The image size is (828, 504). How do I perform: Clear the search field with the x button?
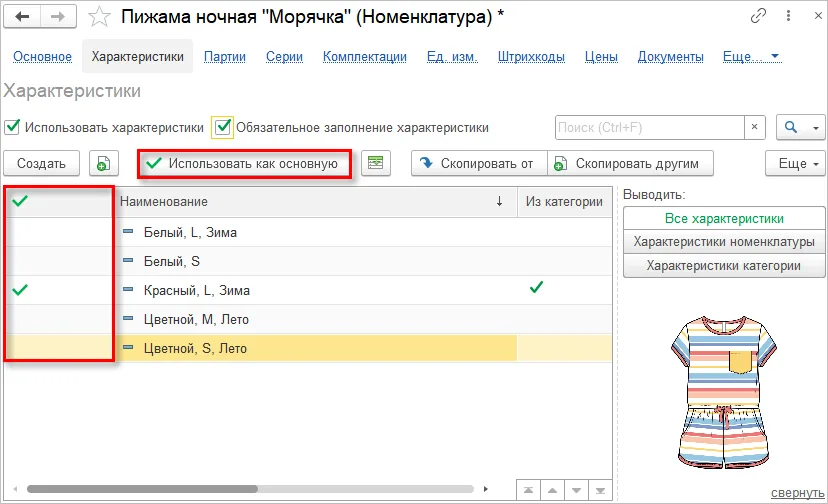755,127
